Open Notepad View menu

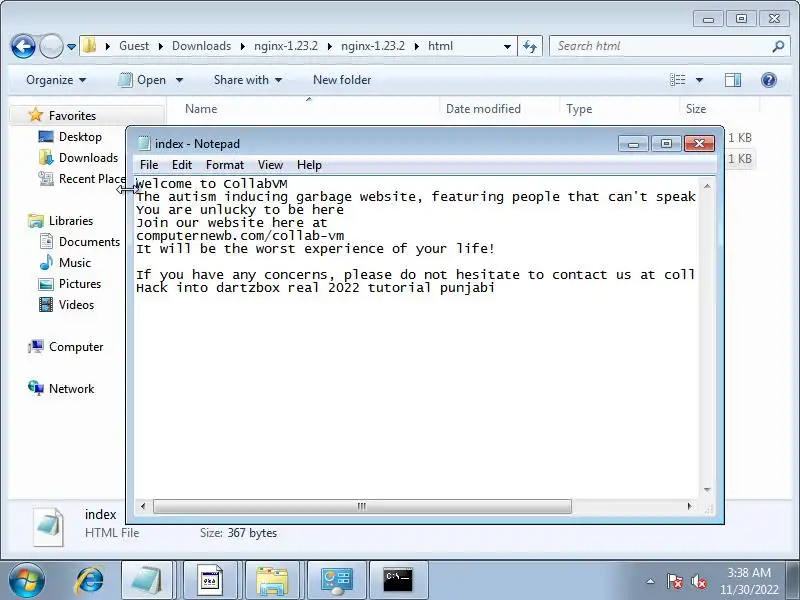click(270, 165)
